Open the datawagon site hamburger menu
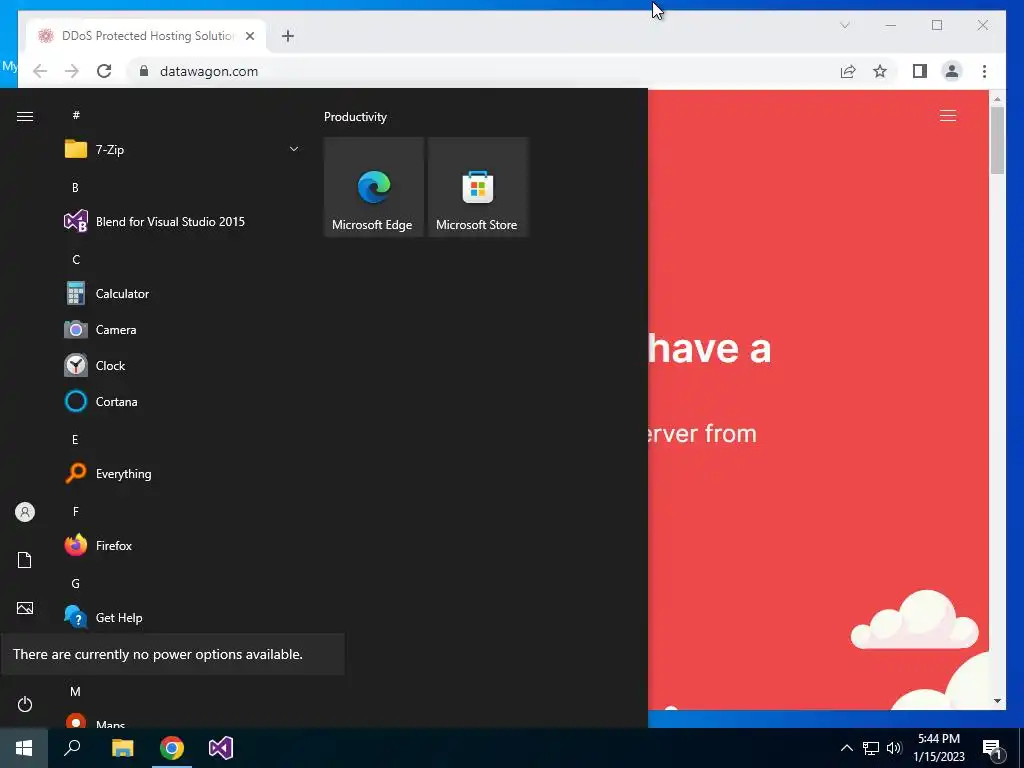Screen dimensions: 1024x768 [948, 116]
